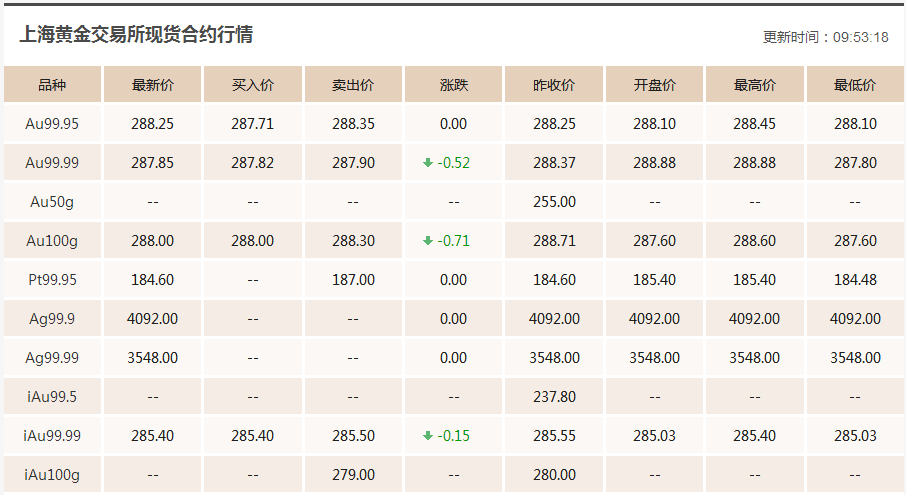Select the 开盘价 column header
This screenshot has height=495, width=906.
click(x=654, y=85)
